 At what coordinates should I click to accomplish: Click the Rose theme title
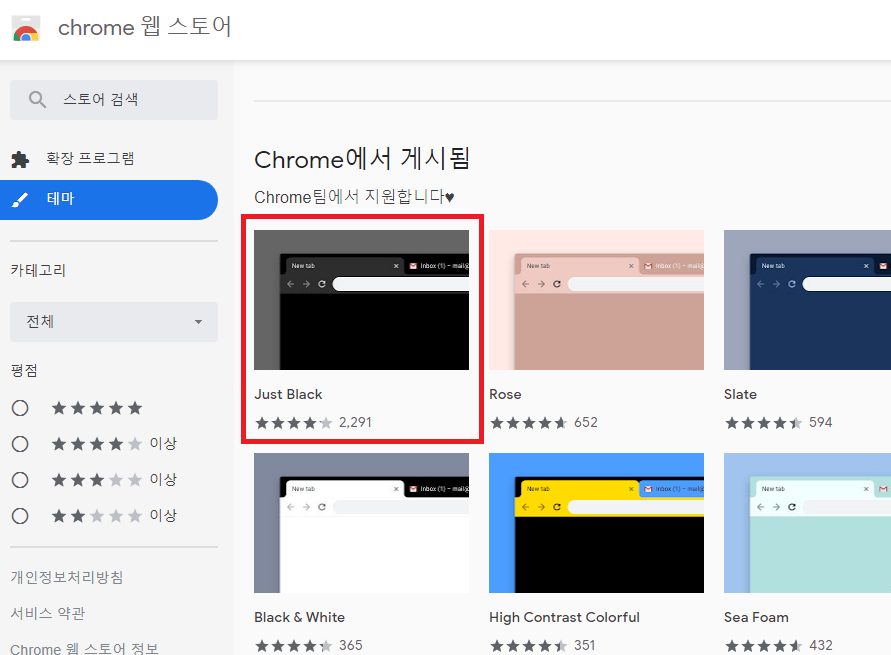coord(505,394)
